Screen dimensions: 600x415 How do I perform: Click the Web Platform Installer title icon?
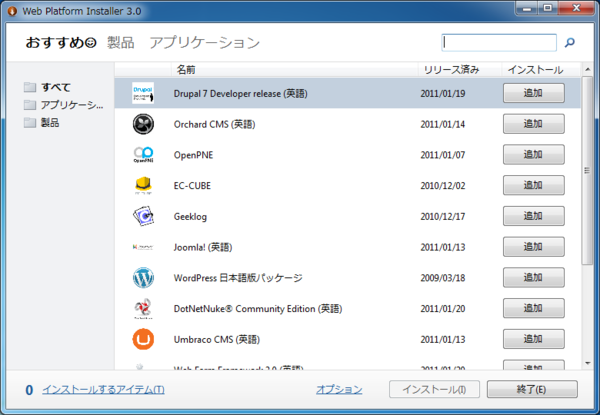(x=12, y=11)
